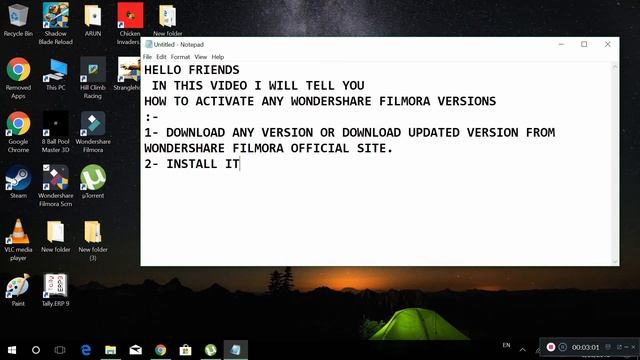This screenshot has width=640, height=360.
Task: Select the Tally.ERP 9 desktop shortcut
Action: pyautogui.click(x=56, y=290)
